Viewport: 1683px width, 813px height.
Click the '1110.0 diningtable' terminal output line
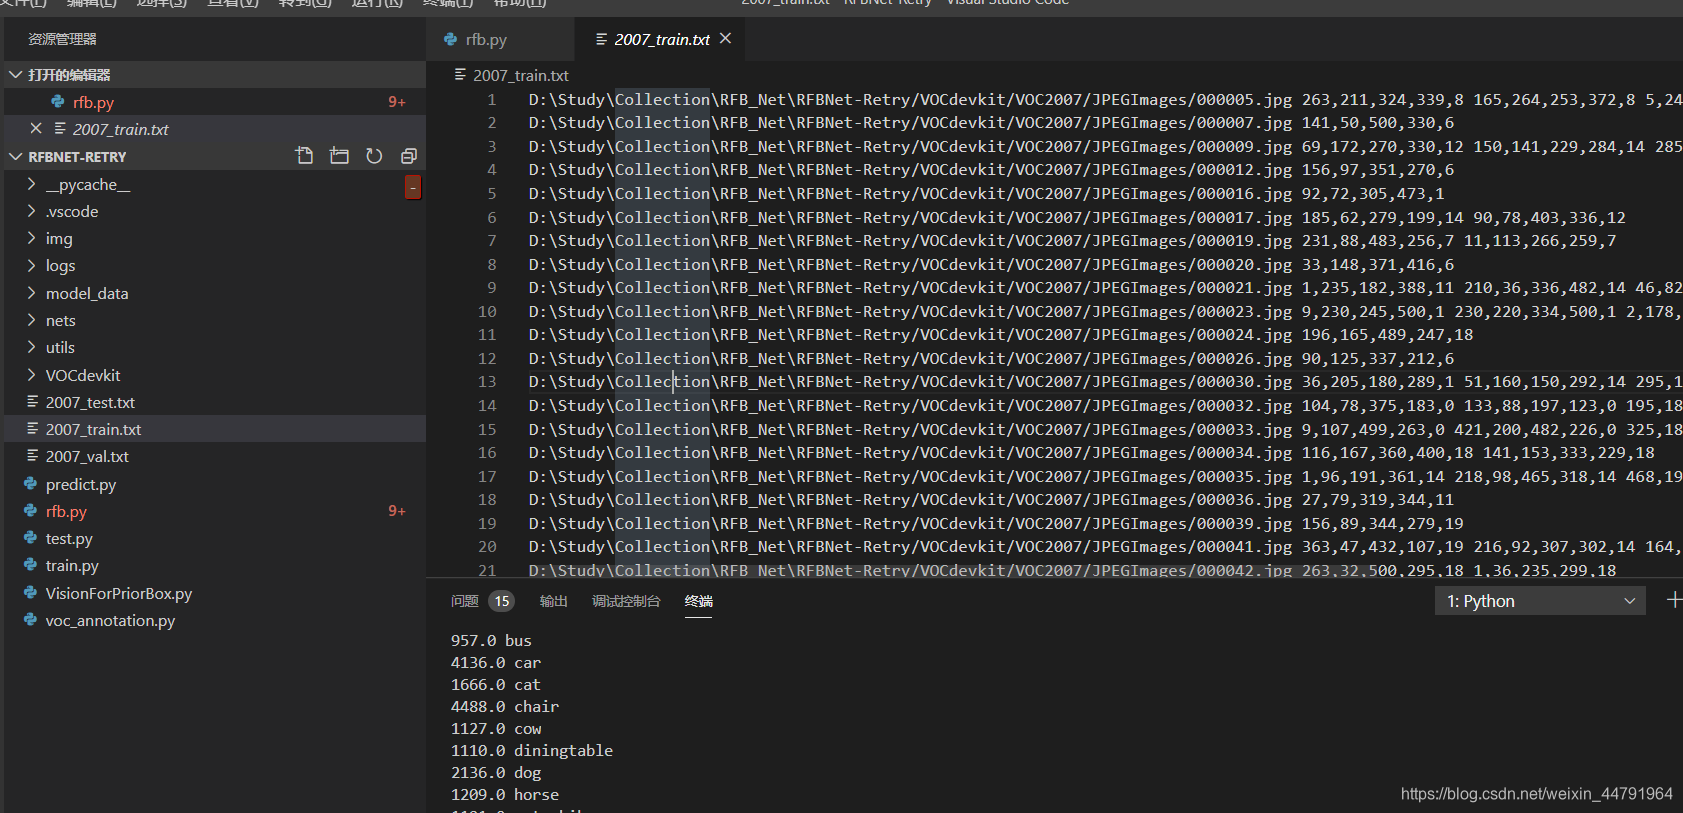click(532, 751)
